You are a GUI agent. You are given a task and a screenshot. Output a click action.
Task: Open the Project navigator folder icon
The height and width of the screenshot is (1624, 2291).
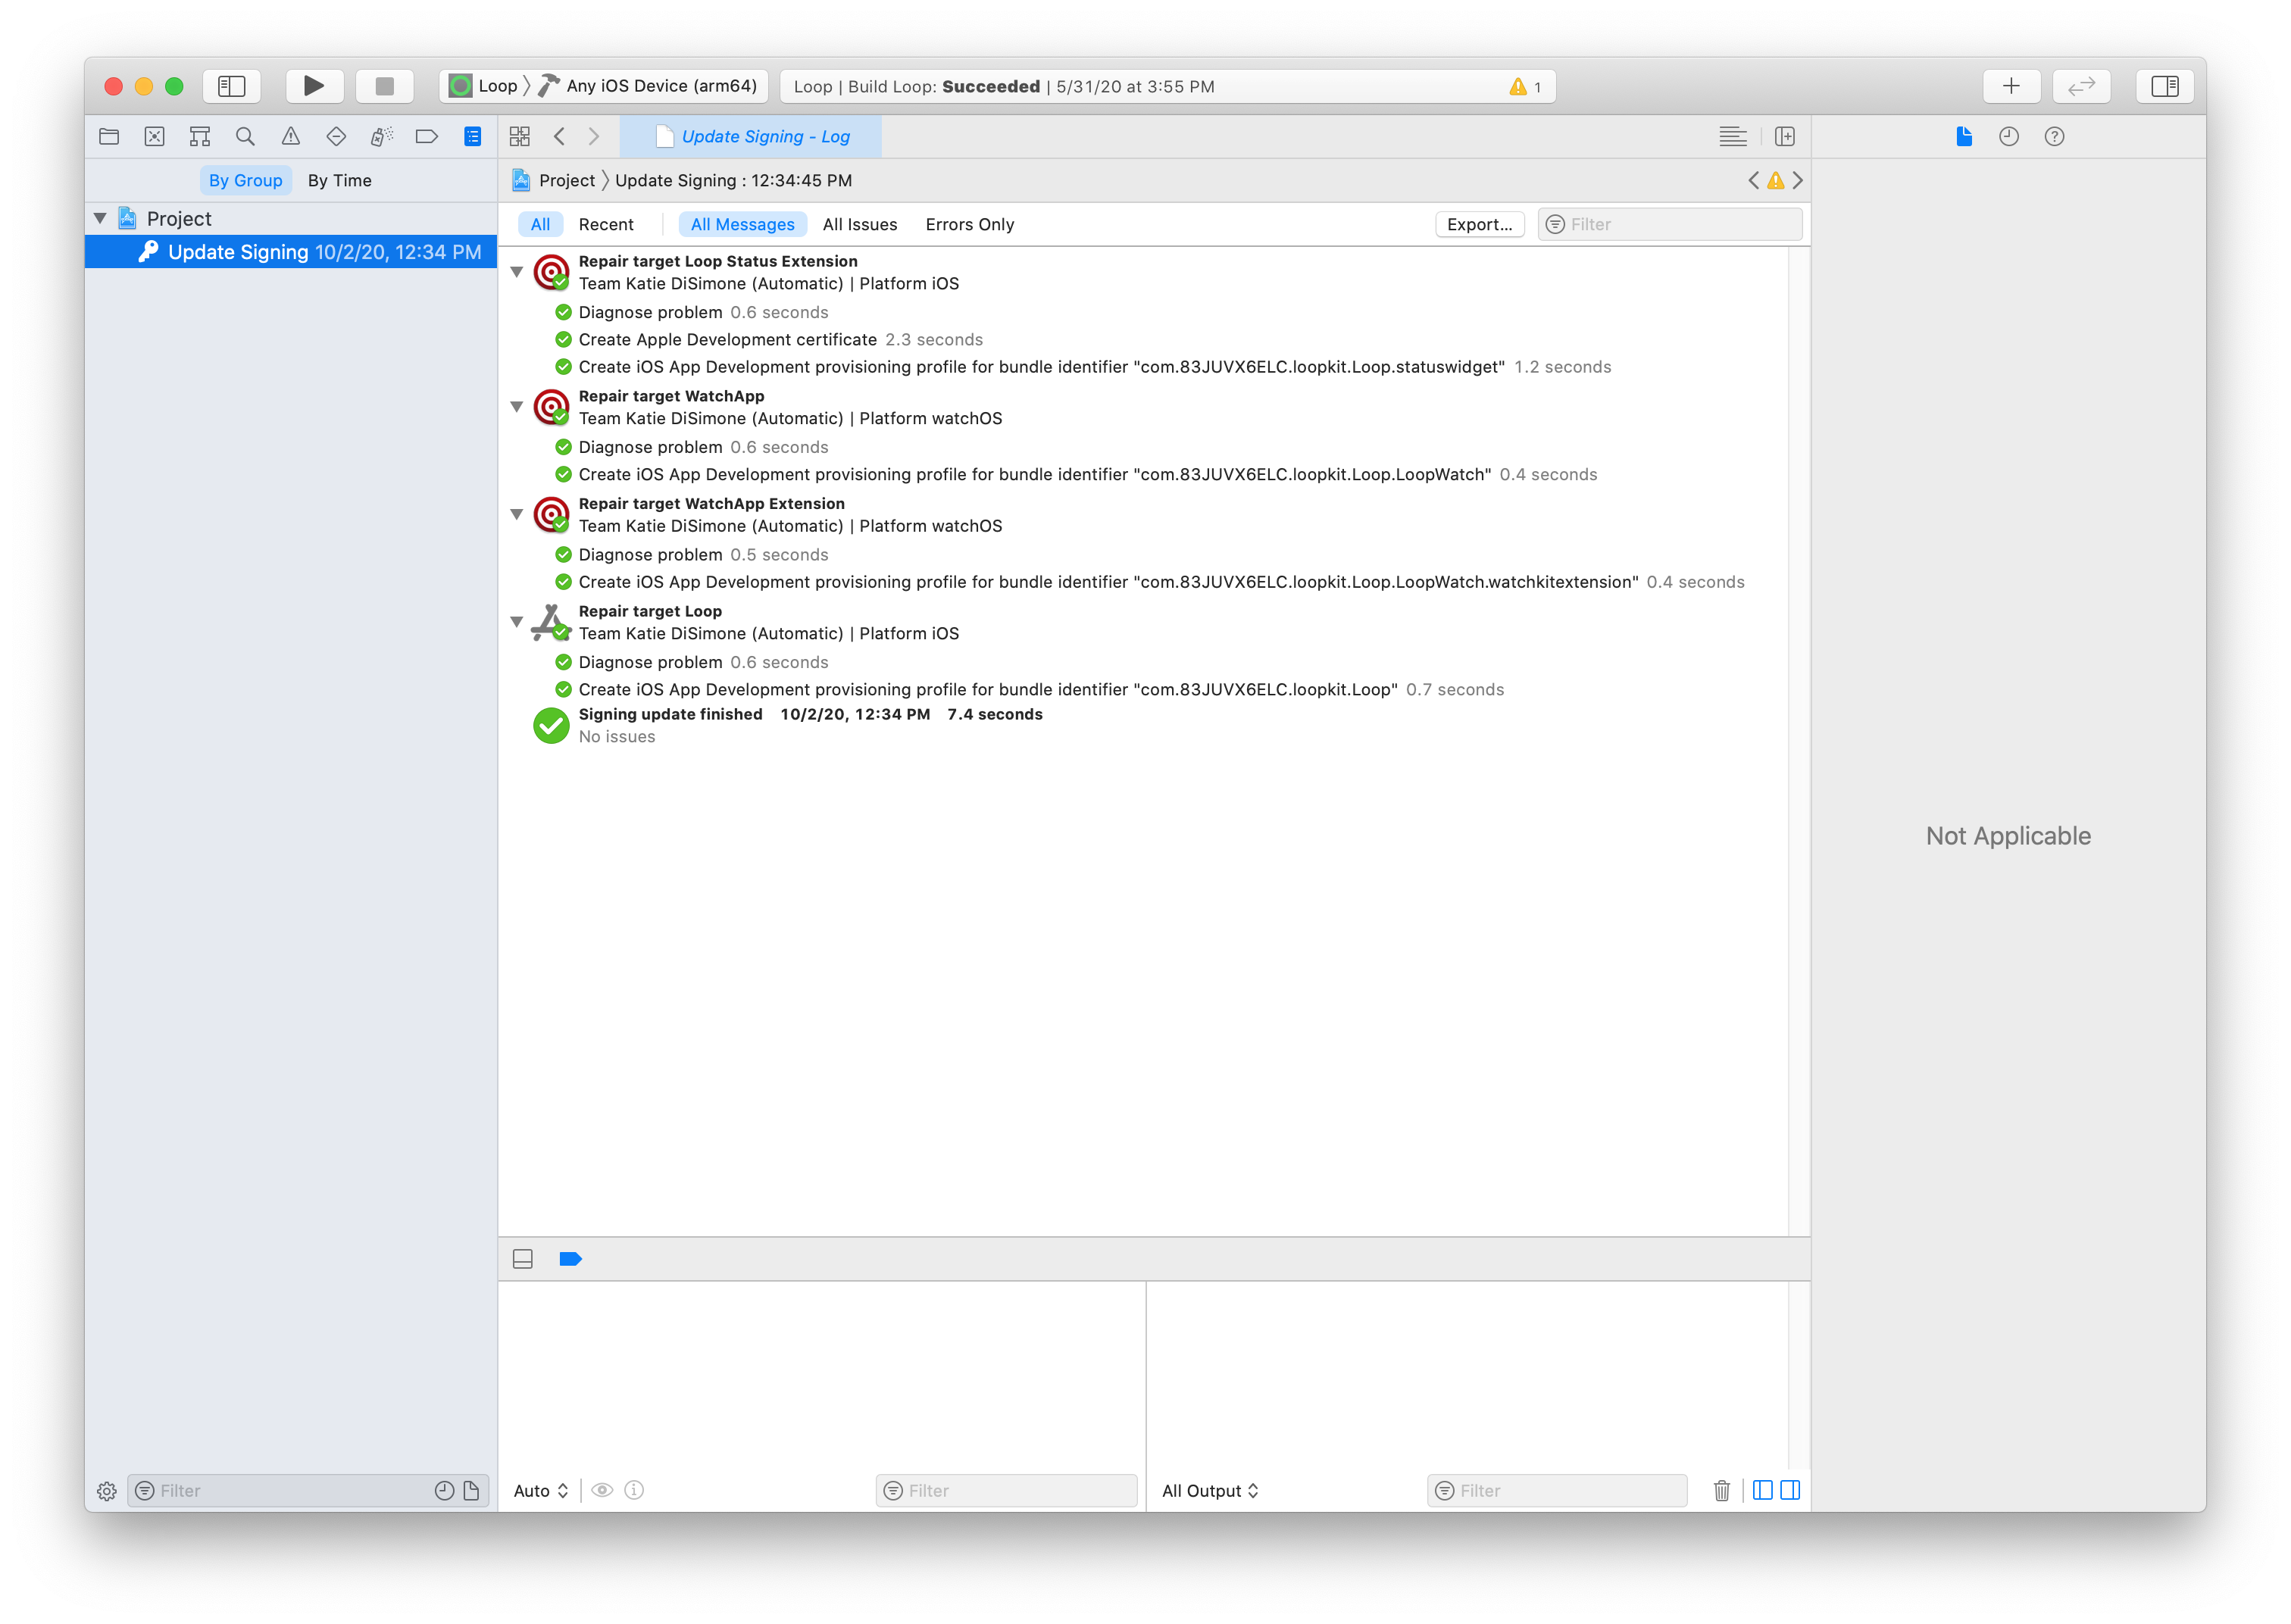[109, 137]
